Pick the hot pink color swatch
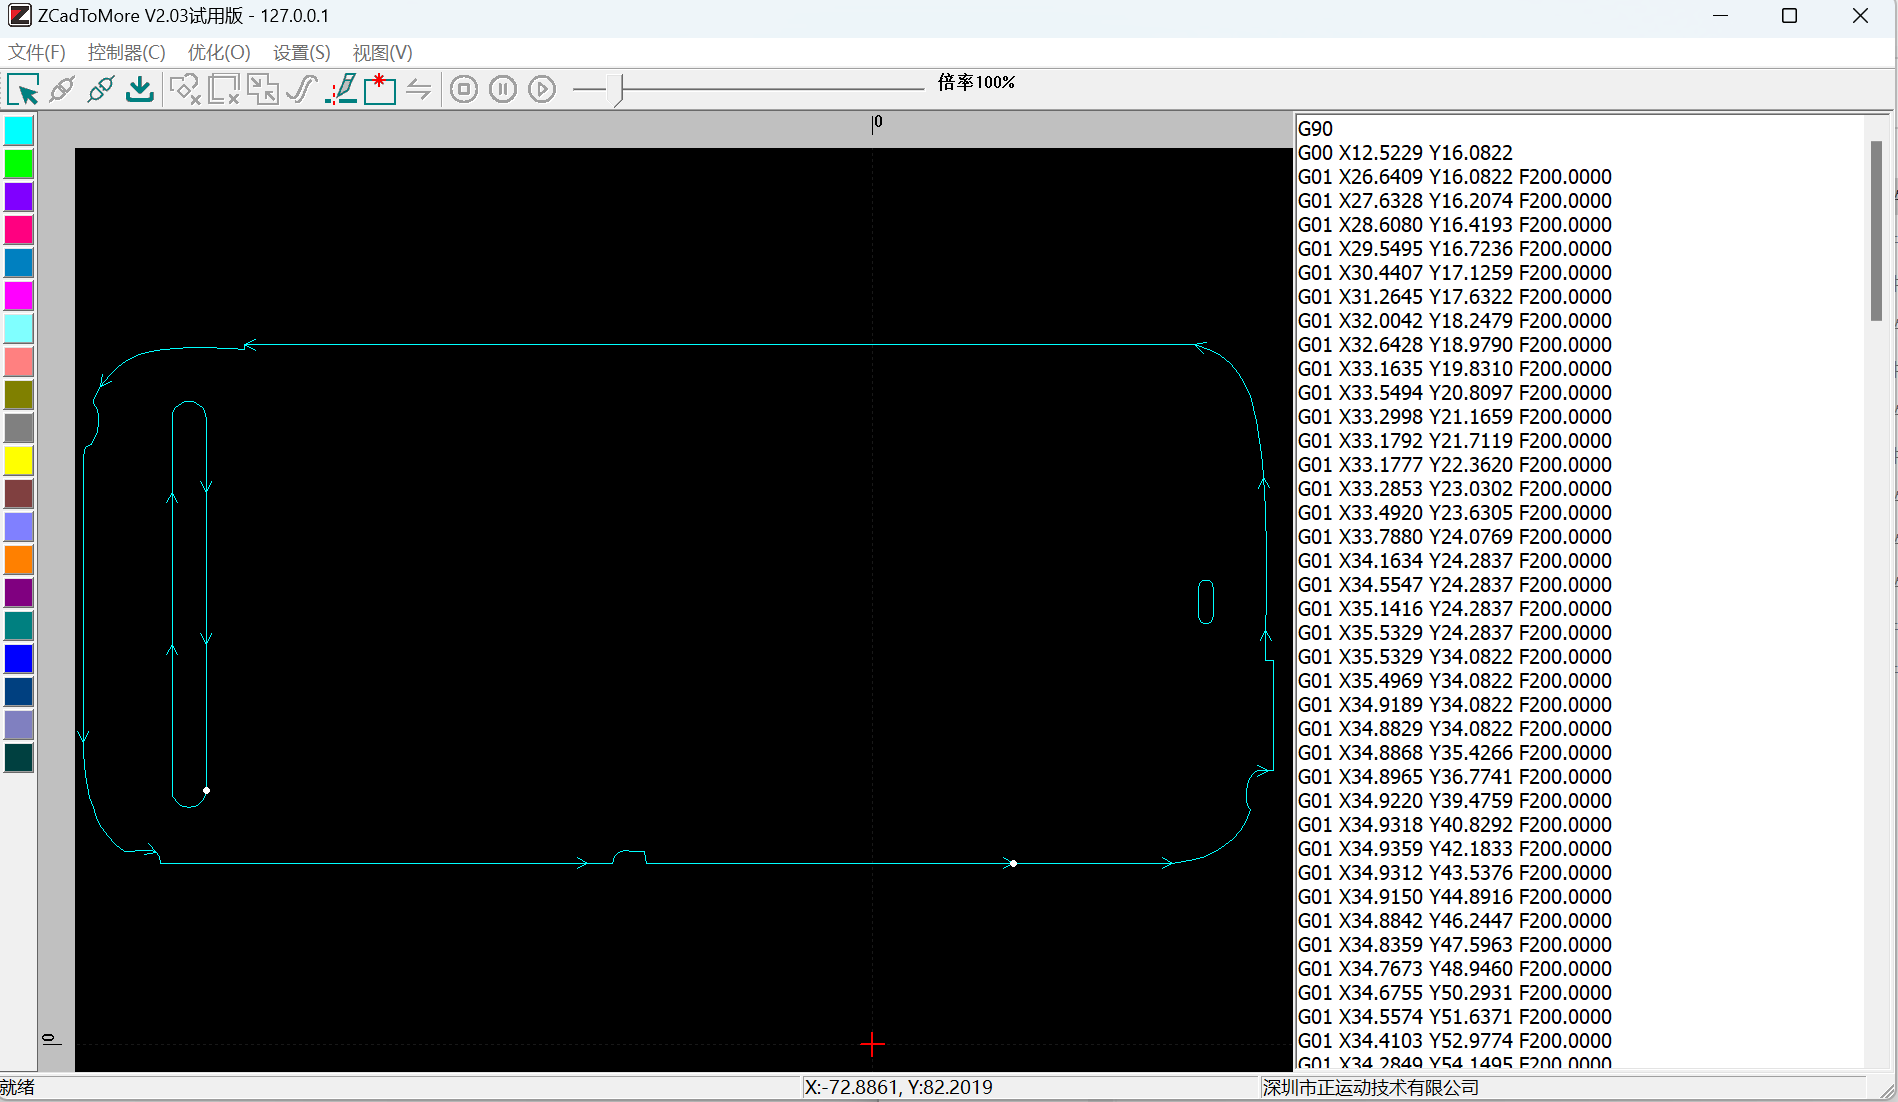 coord(19,230)
